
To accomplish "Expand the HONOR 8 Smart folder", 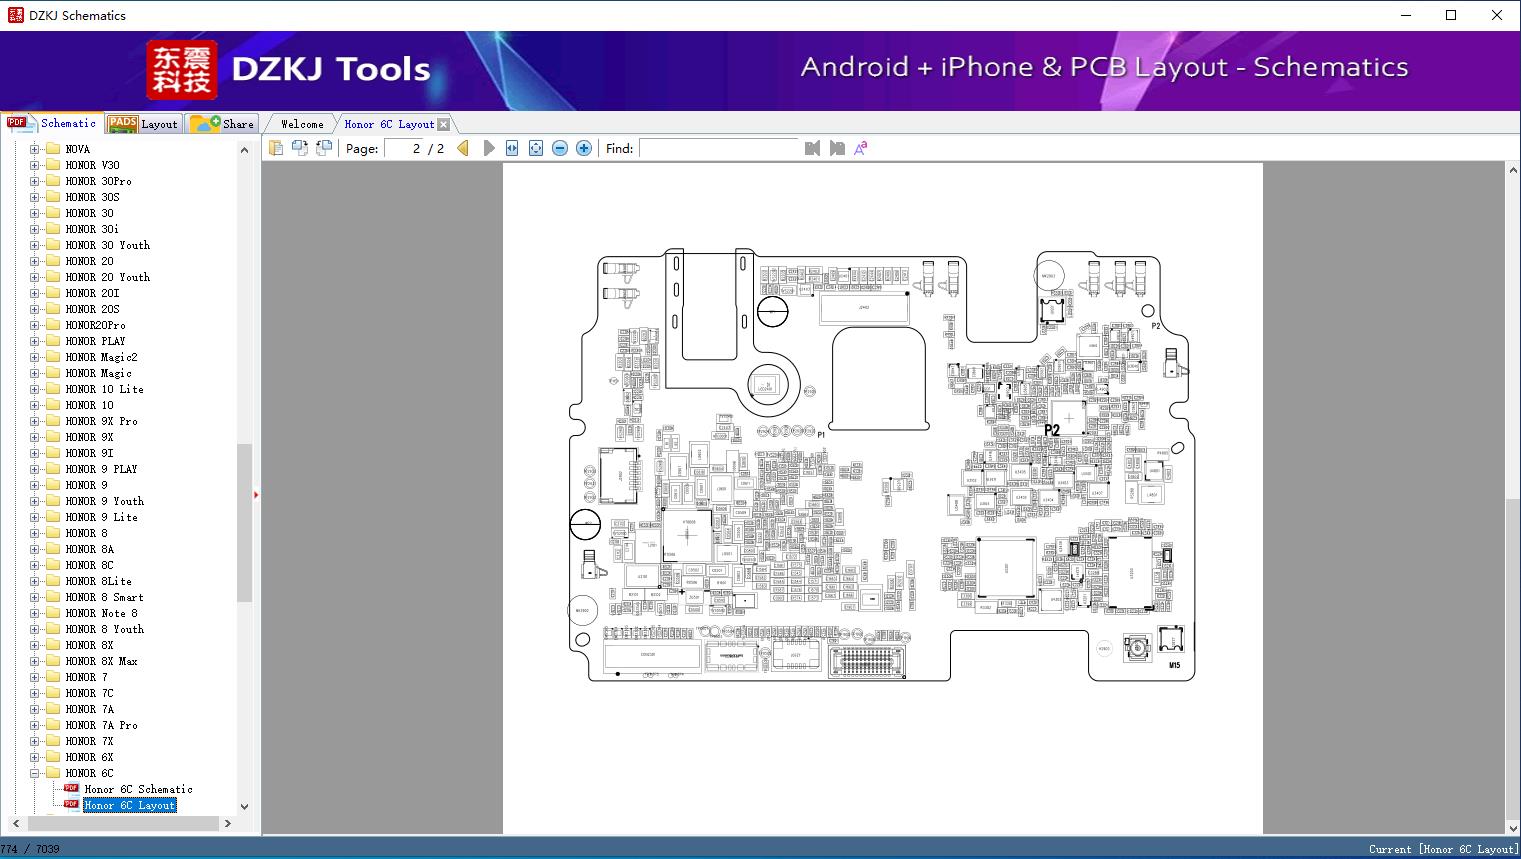I will [x=34, y=597].
